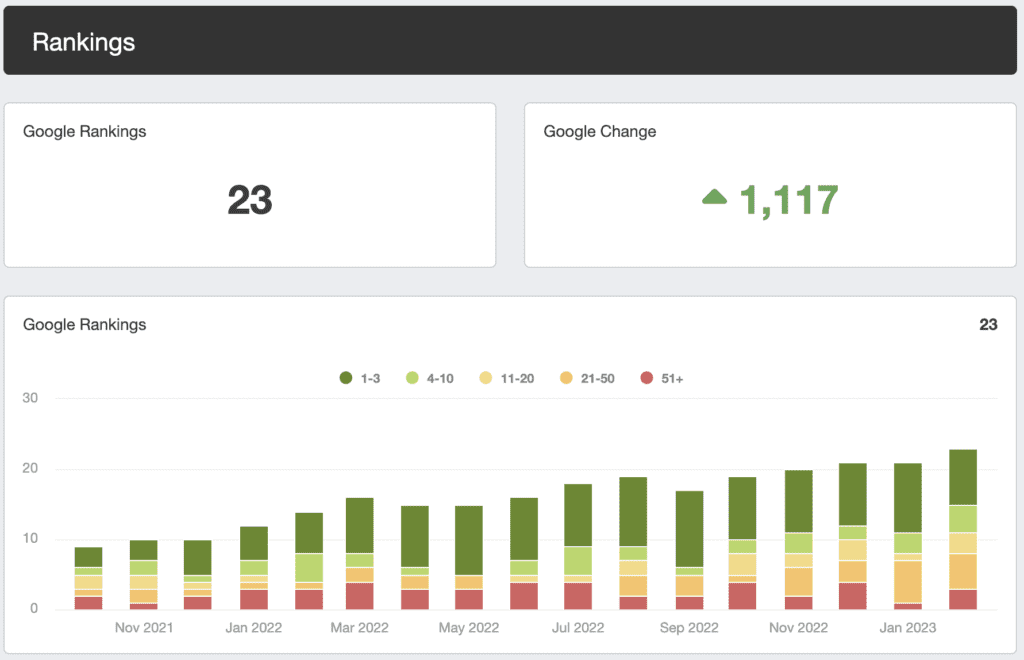Click the last, tallest bar in chart
The height and width of the screenshot is (660, 1024).
963,529
